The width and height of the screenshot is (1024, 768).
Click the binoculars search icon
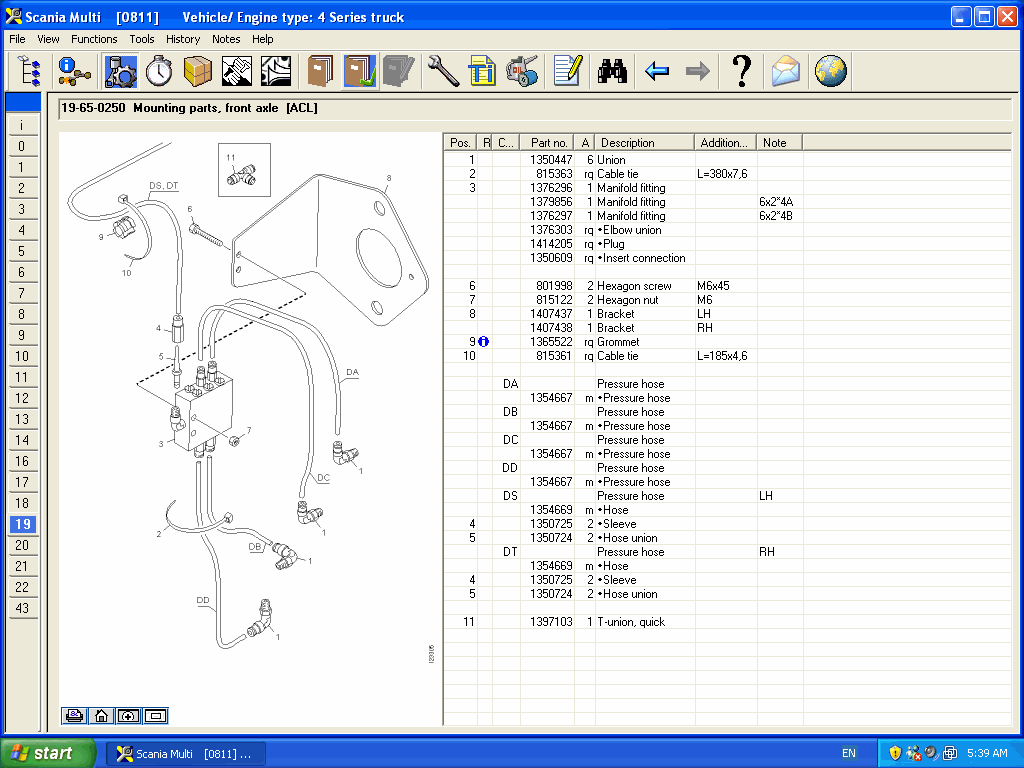tap(612, 71)
